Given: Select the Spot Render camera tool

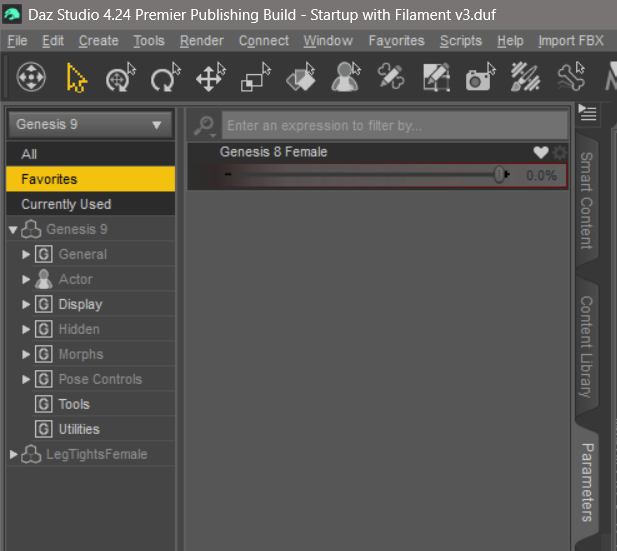Looking at the screenshot, I should click(x=480, y=77).
